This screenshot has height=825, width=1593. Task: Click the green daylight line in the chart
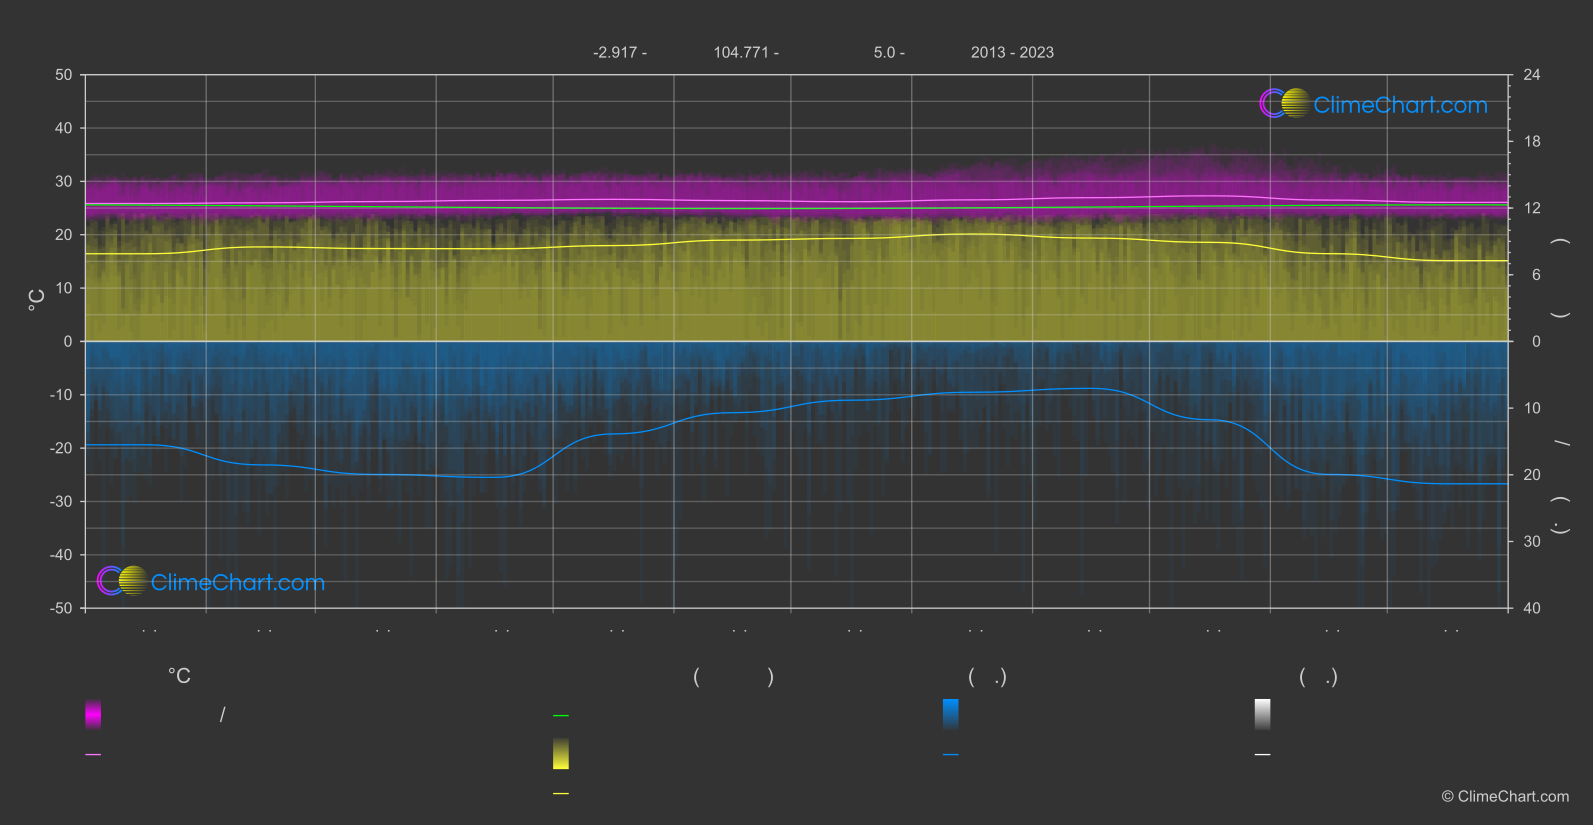[x=796, y=208]
